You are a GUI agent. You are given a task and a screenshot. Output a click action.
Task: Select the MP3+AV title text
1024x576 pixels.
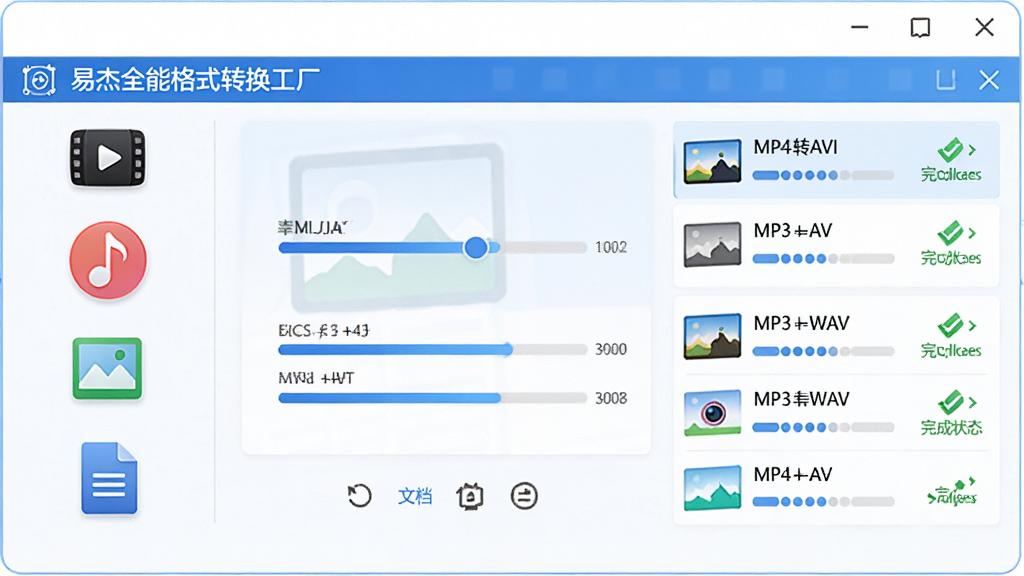pyautogui.click(x=793, y=231)
